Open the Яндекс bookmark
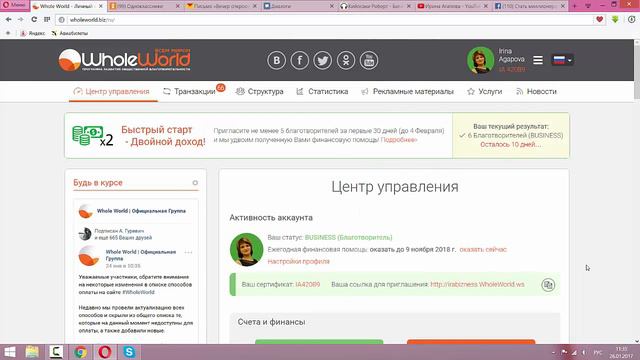 pos(33,33)
